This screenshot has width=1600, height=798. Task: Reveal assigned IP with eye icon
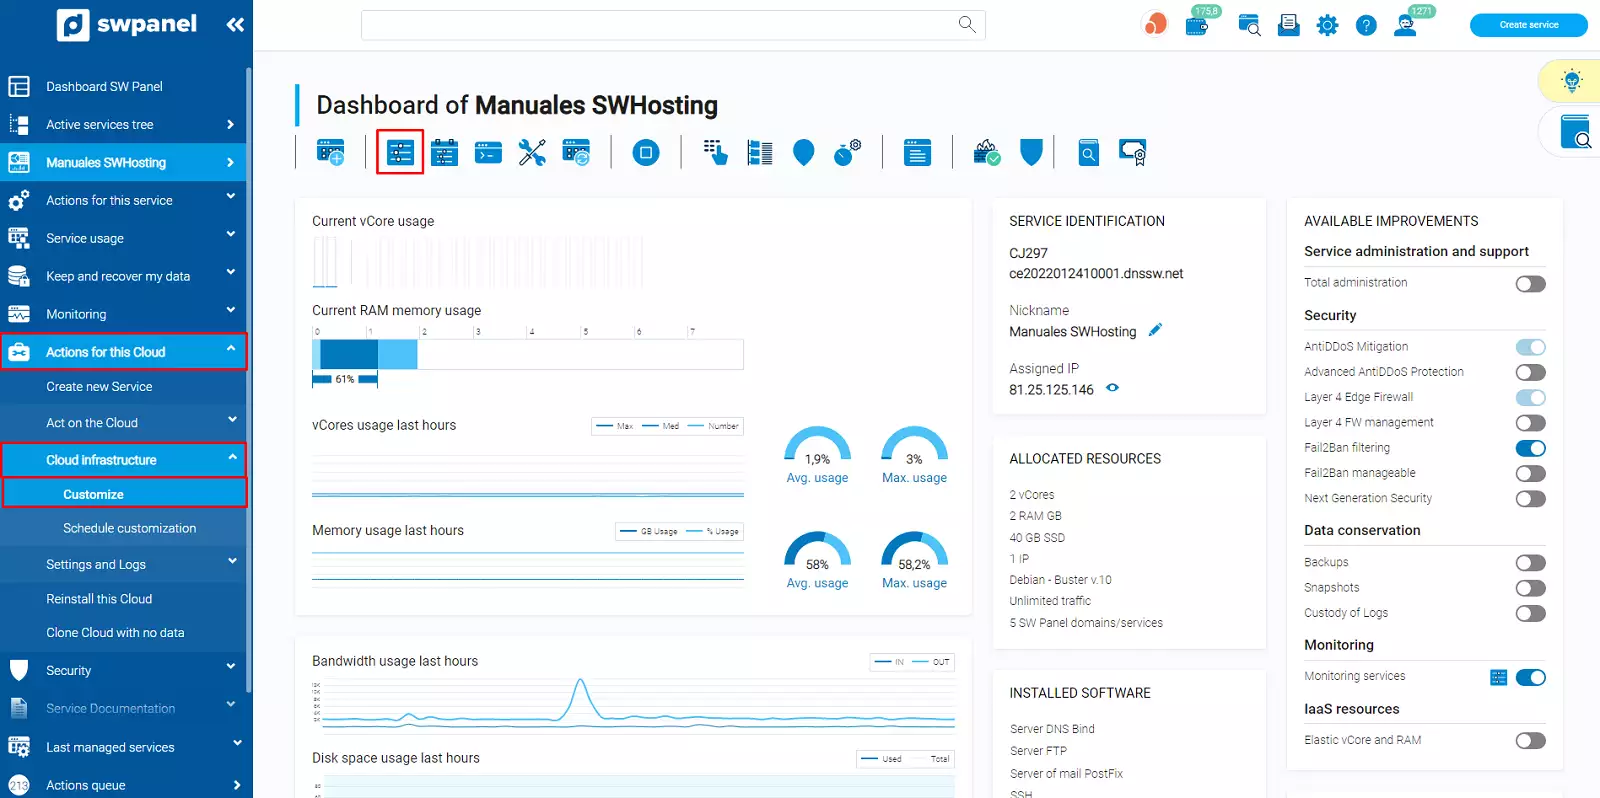pyautogui.click(x=1112, y=388)
